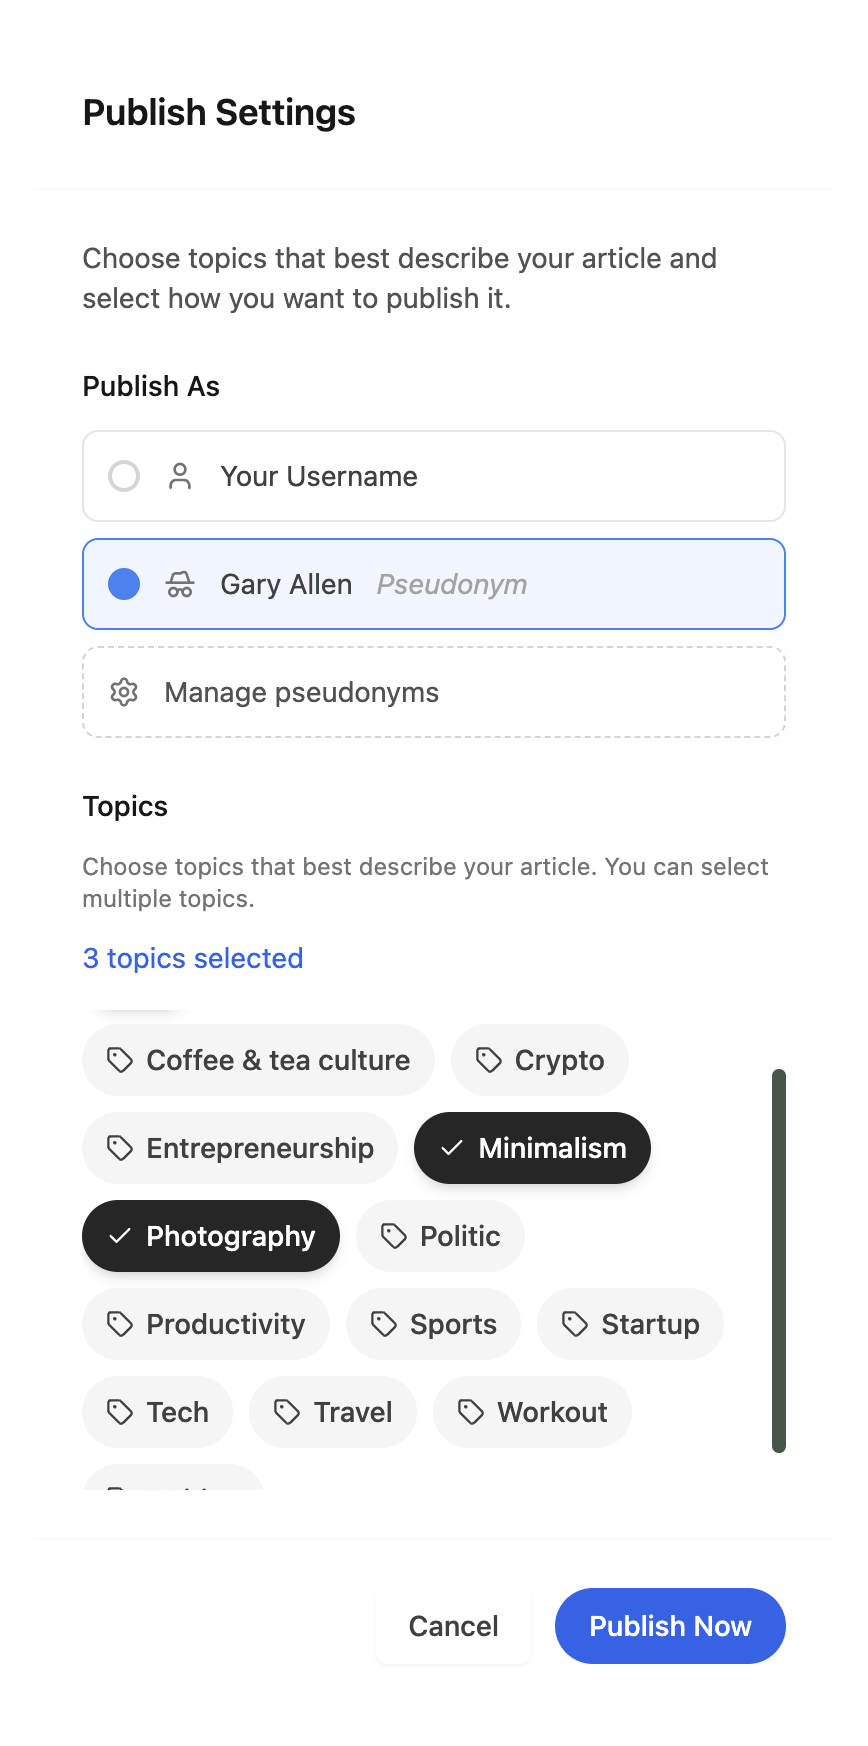Image resolution: width=868 pixels, height=1746 pixels.
Task: Click the person icon next to Your Username
Action: (180, 476)
